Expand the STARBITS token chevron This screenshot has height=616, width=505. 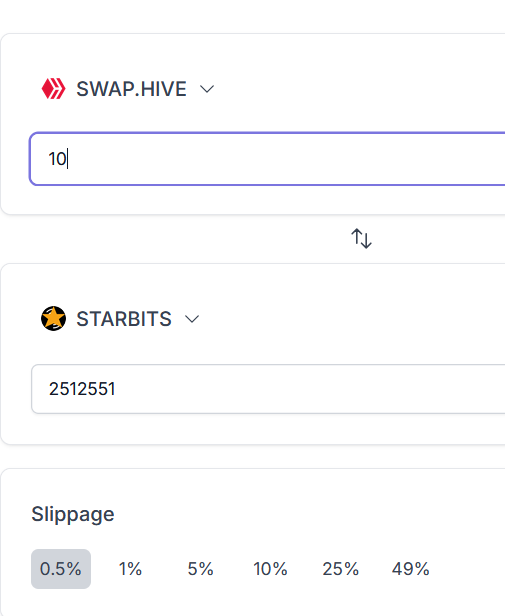192,319
